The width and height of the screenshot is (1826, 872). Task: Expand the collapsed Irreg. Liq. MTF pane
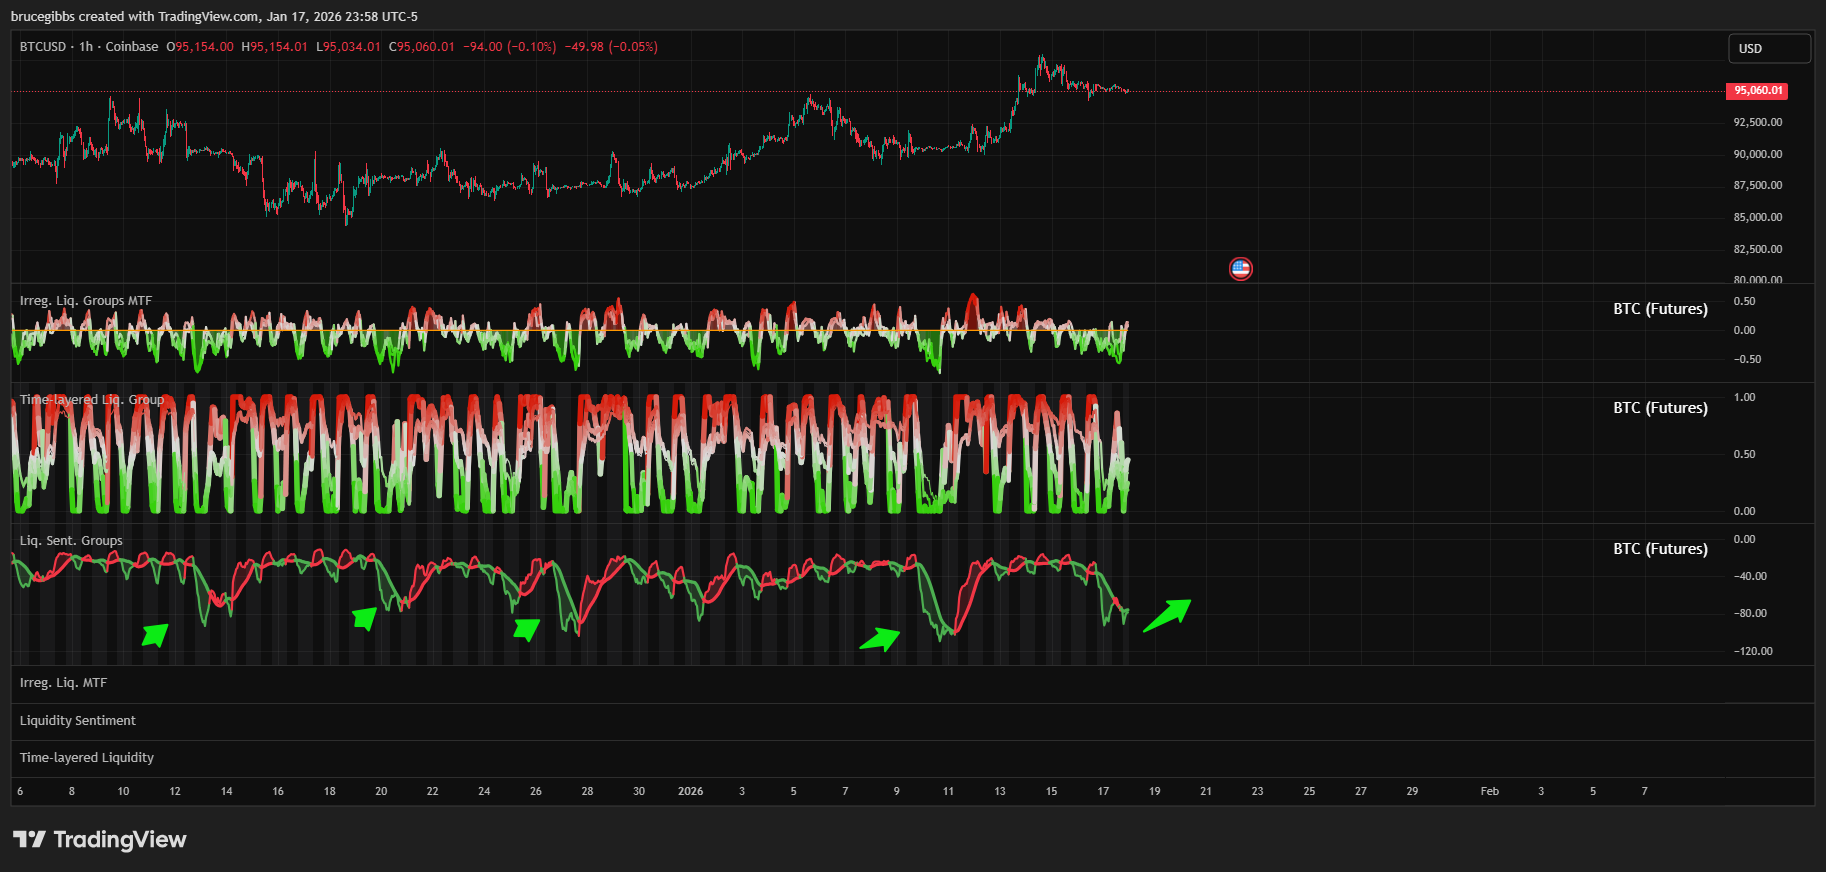coord(63,683)
